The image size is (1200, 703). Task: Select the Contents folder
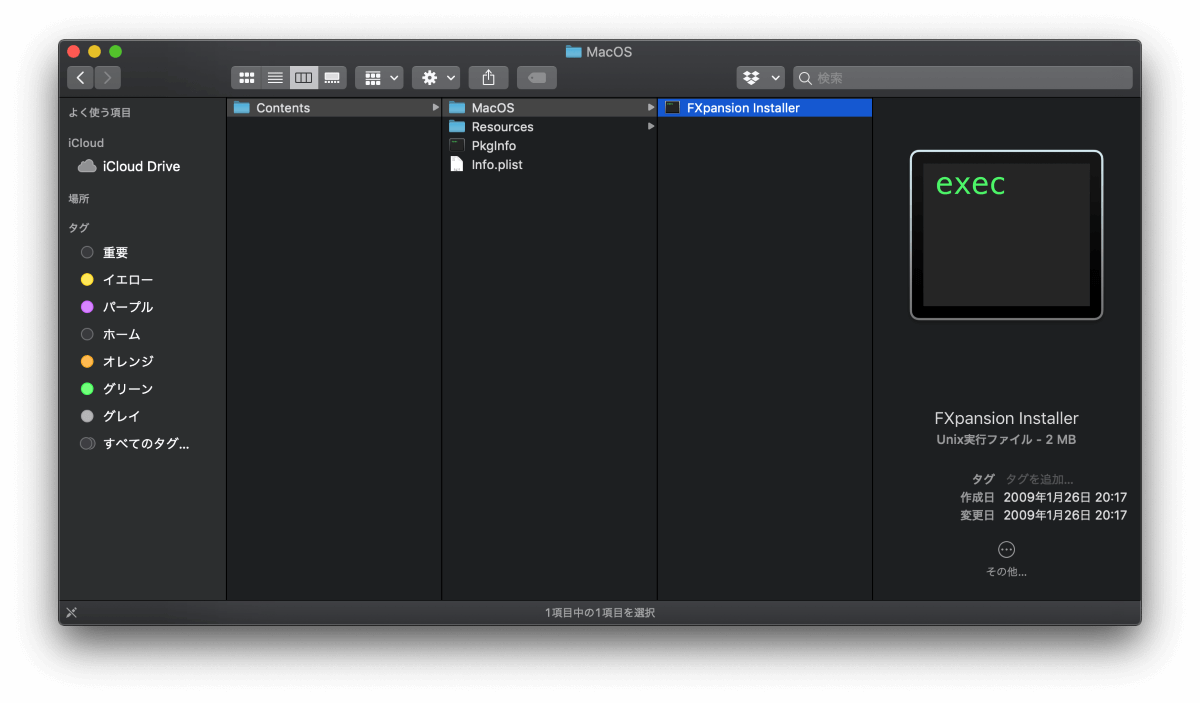point(334,108)
